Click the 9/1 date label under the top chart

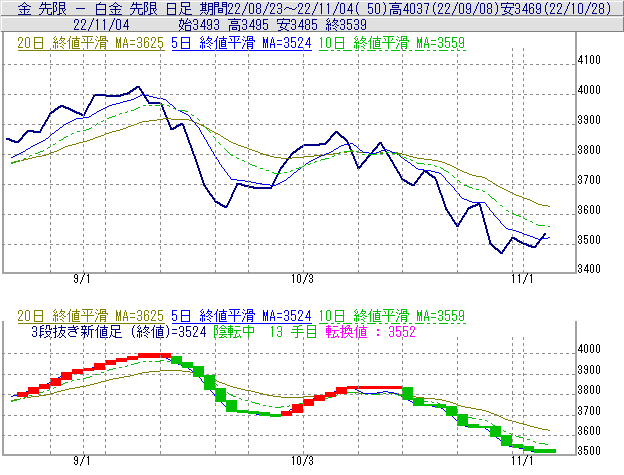tap(82, 279)
